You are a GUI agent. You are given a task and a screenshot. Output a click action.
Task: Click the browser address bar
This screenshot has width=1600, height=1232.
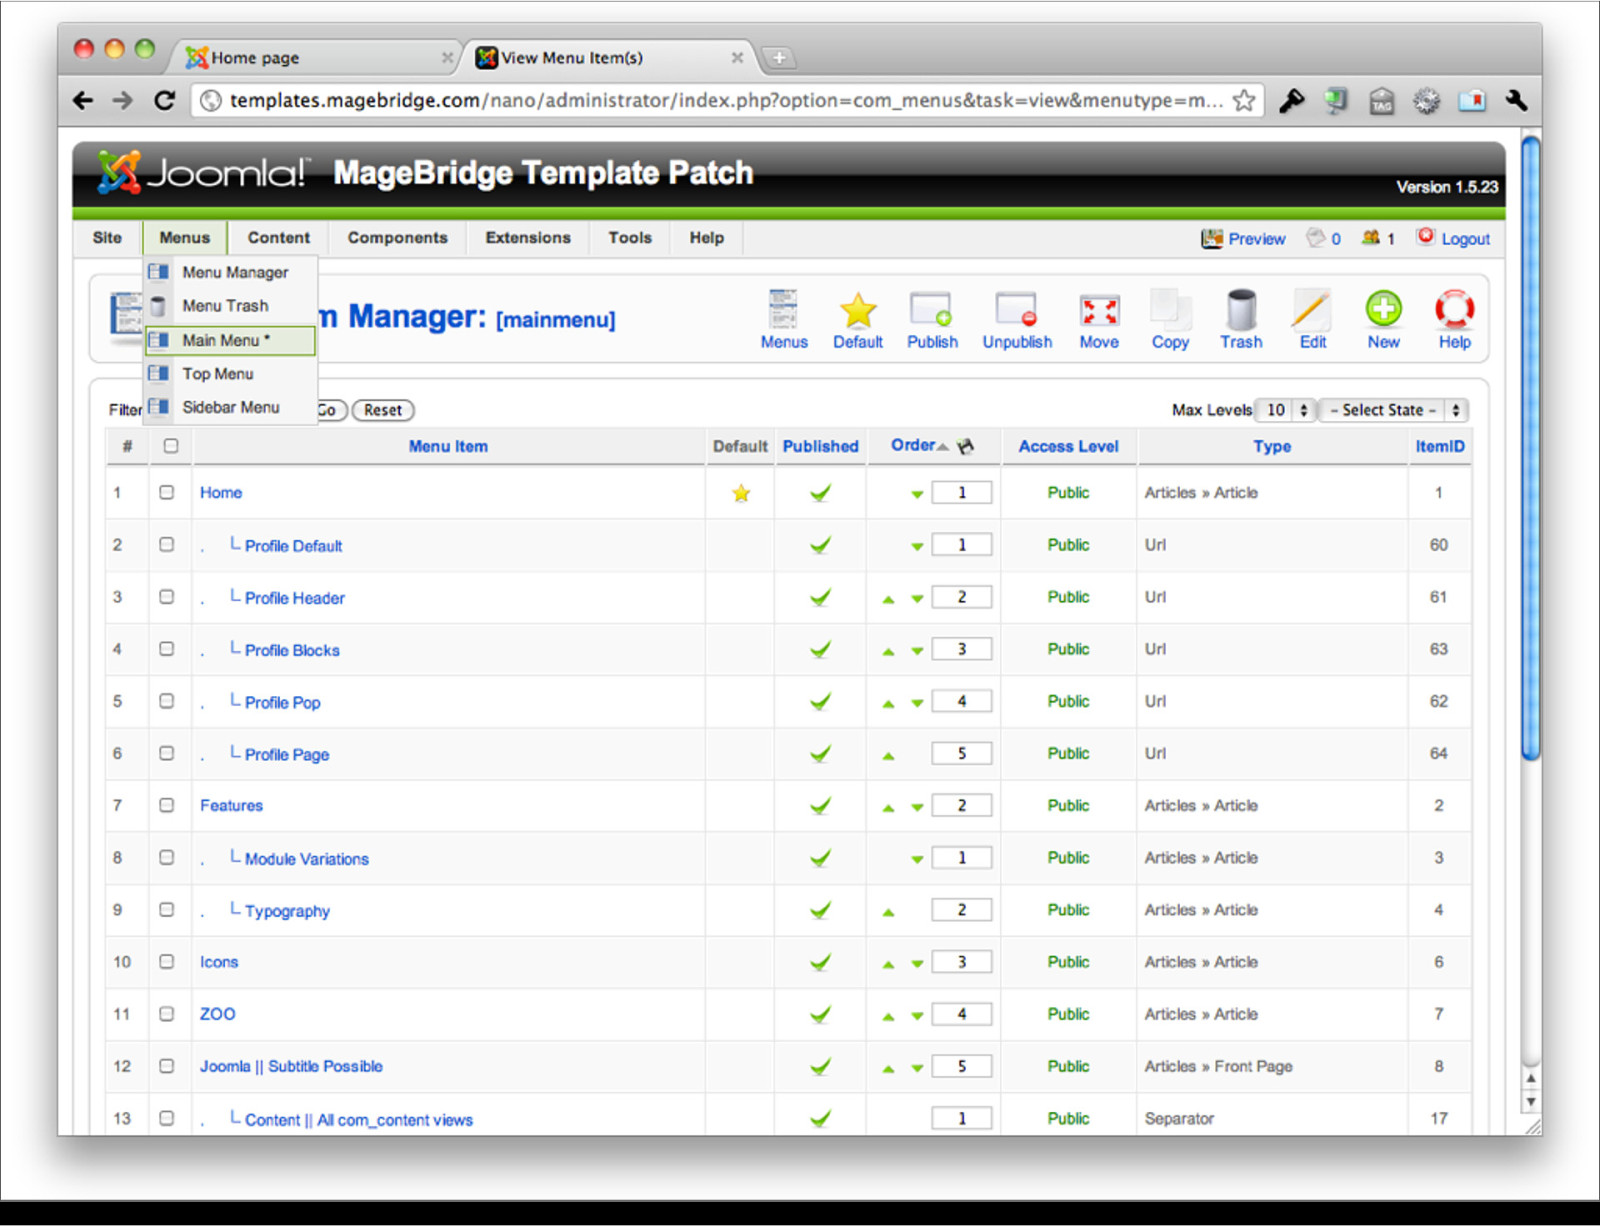(726, 100)
